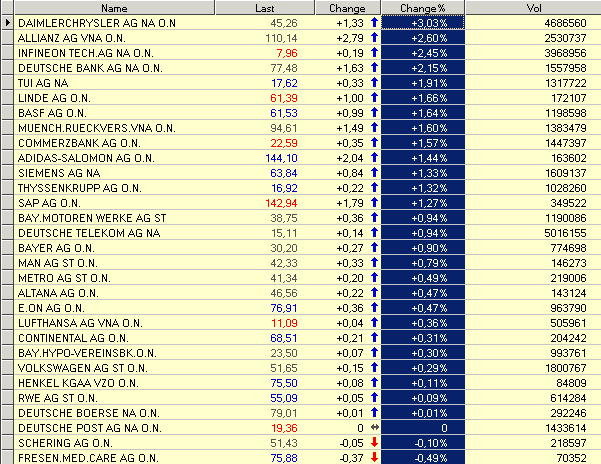
Task: Sort by the Name column header
Action: coord(114,8)
